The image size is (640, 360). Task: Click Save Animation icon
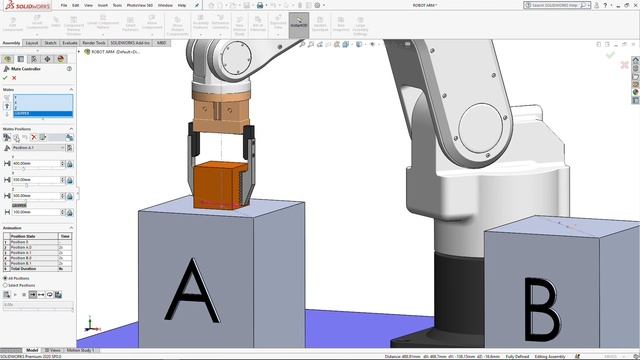coord(58,294)
